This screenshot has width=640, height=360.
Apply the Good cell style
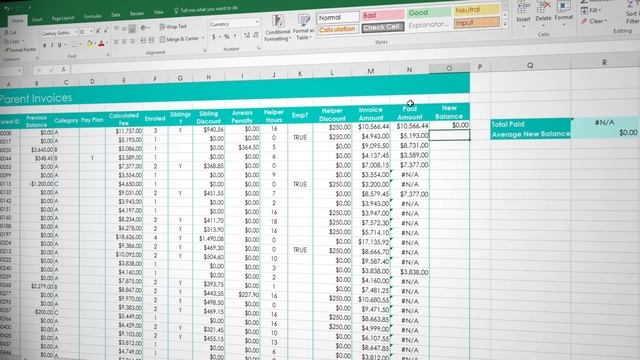point(428,13)
